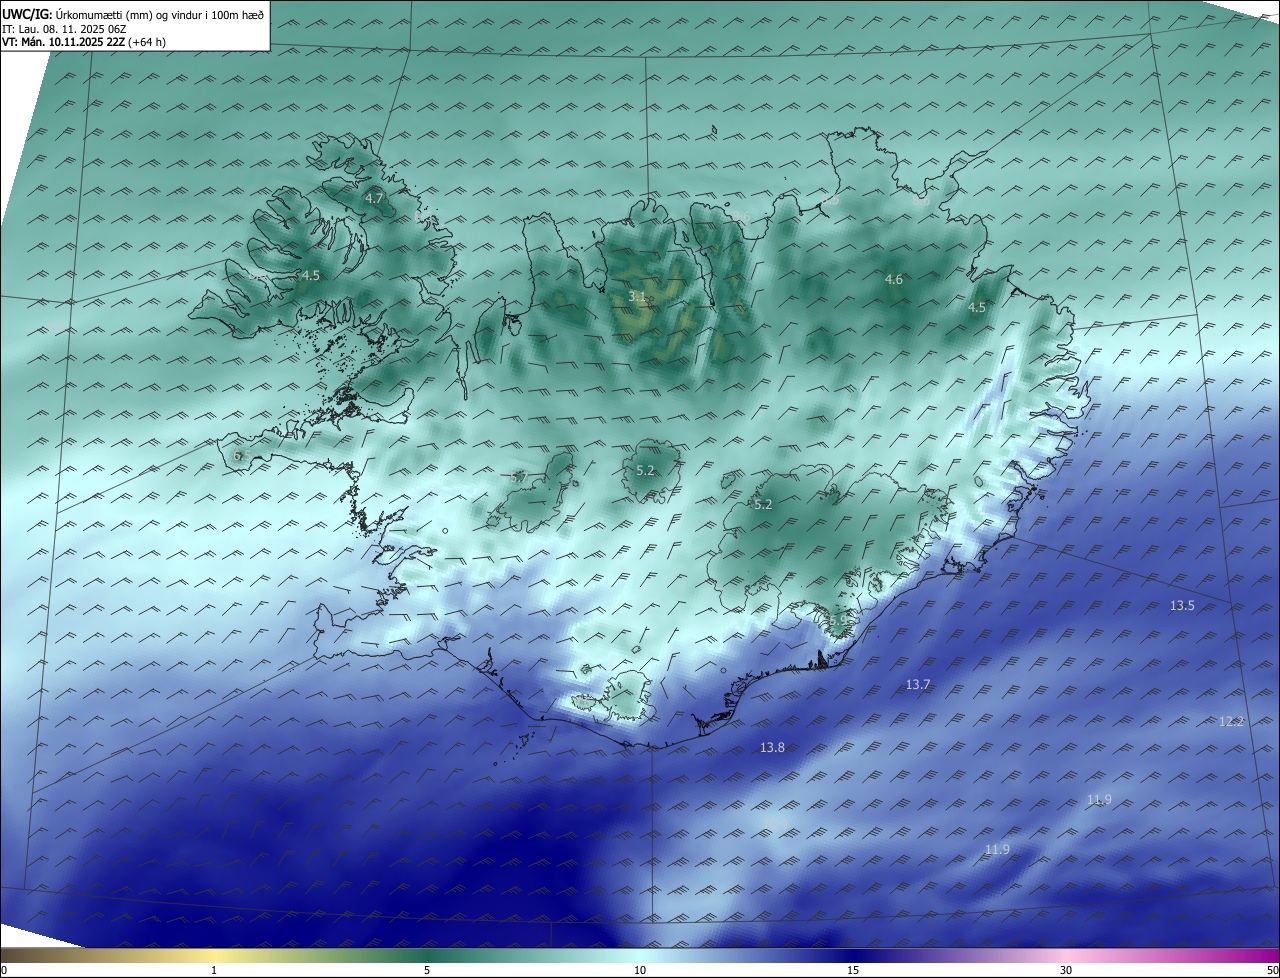Screen dimensions: 1280x978
Task: Select the initial time line 'IT: Lau. 08. 11. 2025 06Z'
Action: (x=64, y=29)
